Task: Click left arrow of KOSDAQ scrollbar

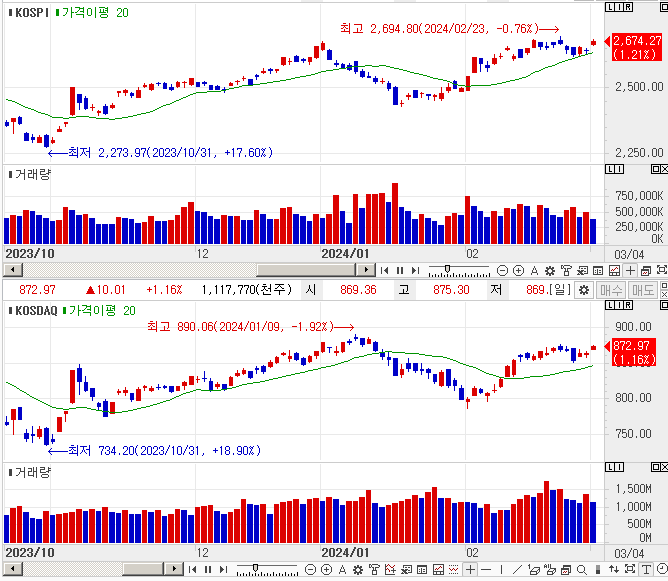Action: coord(13,569)
